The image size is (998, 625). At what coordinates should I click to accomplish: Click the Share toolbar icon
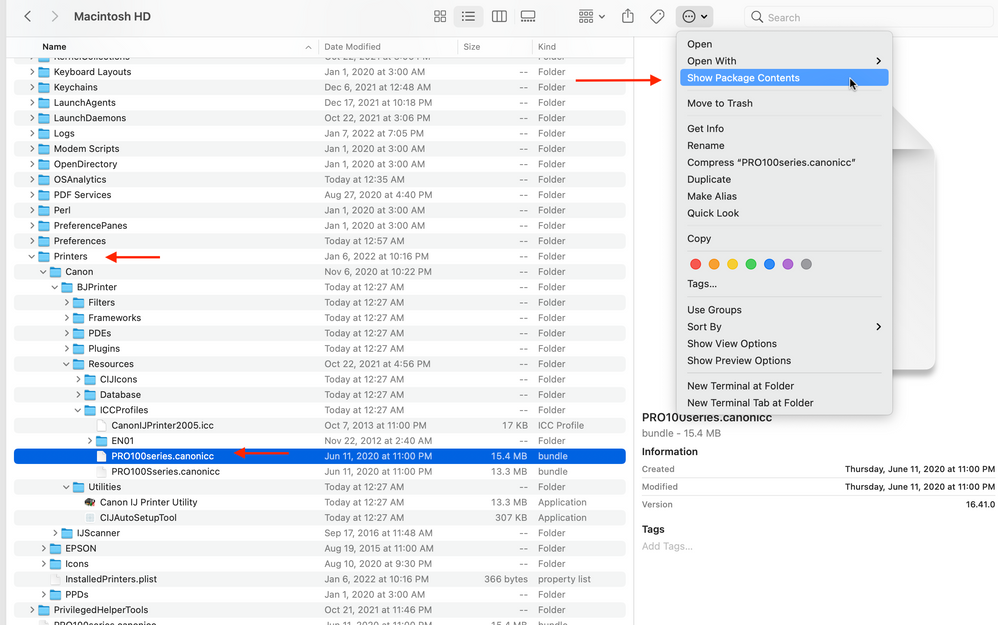[628, 17]
